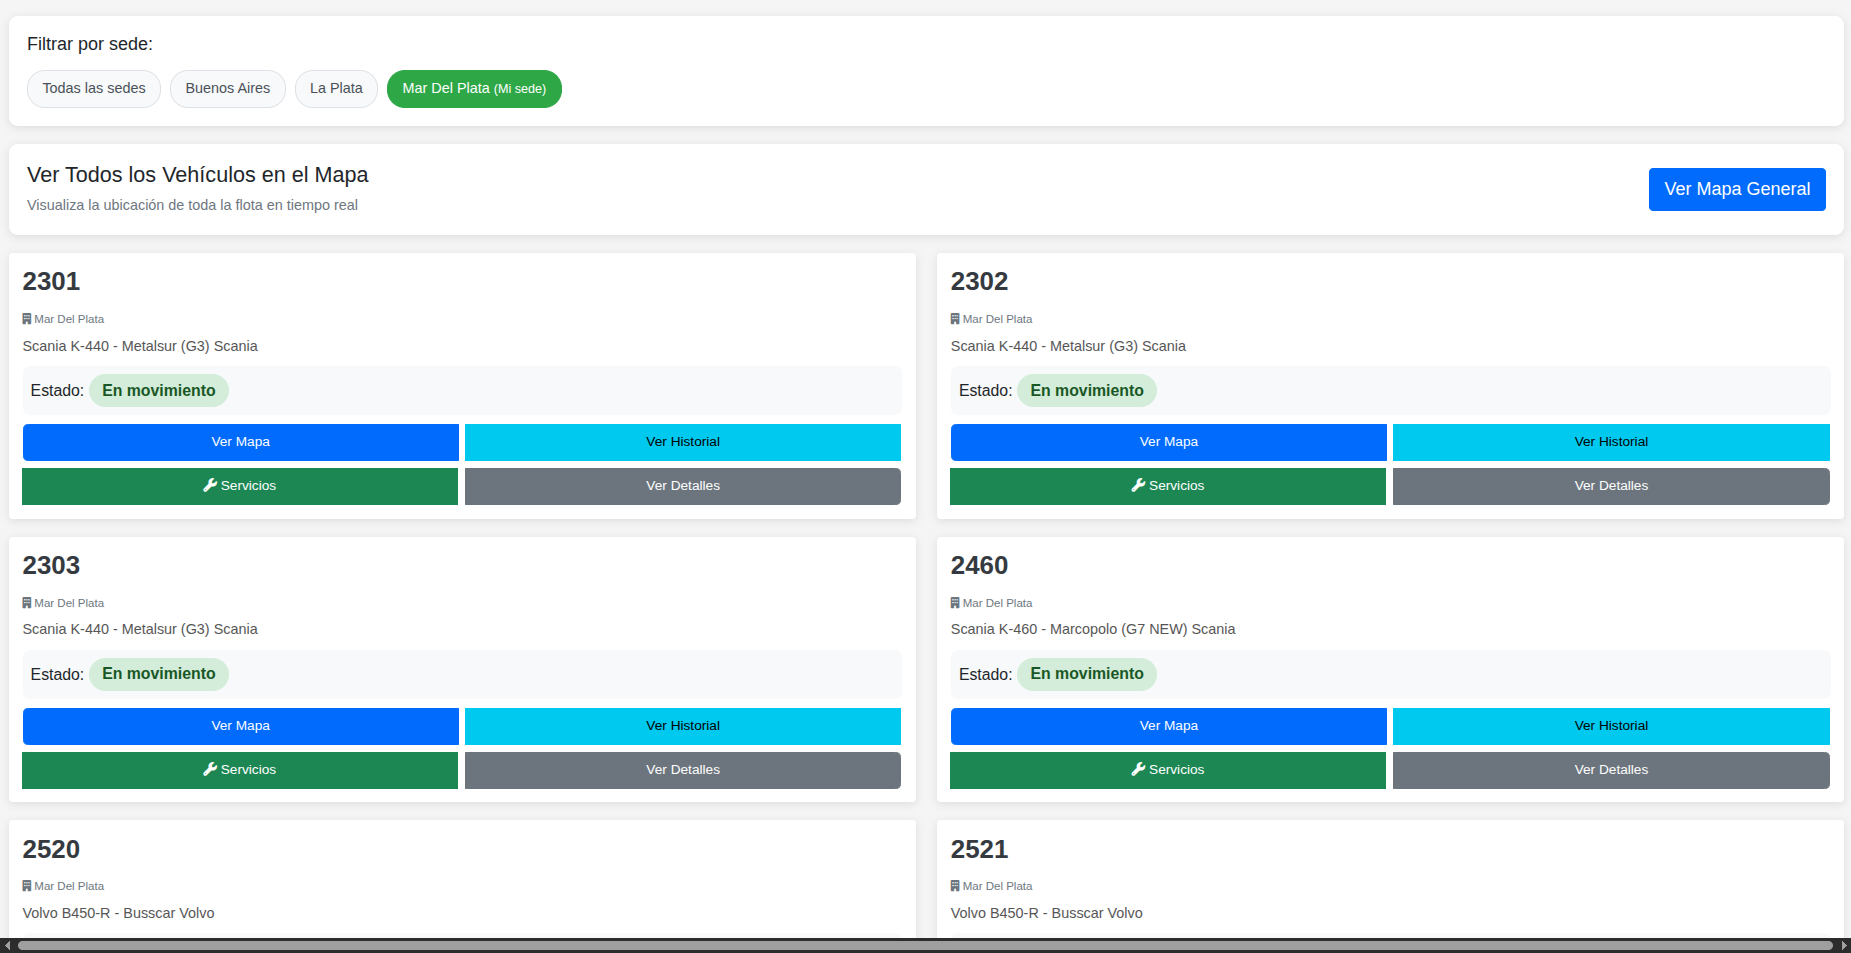Image resolution: width=1851 pixels, height=953 pixels.
Task: Show Ver Historial for bus 2460
Action: 1610,726
